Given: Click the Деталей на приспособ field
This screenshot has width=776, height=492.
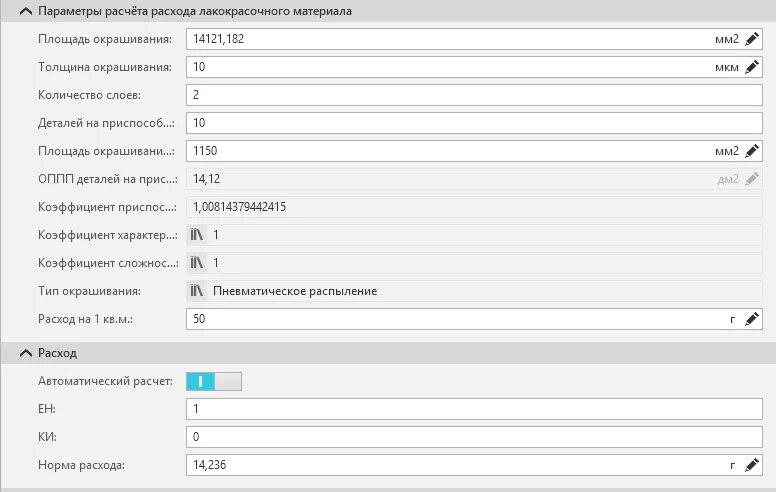Looking at the screenshot, I should point(474,123).
